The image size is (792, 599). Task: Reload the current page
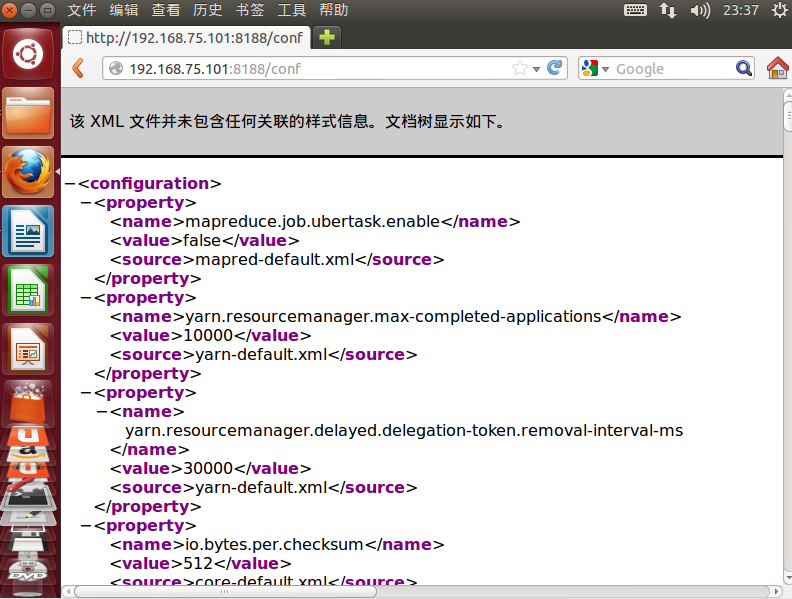554,68
